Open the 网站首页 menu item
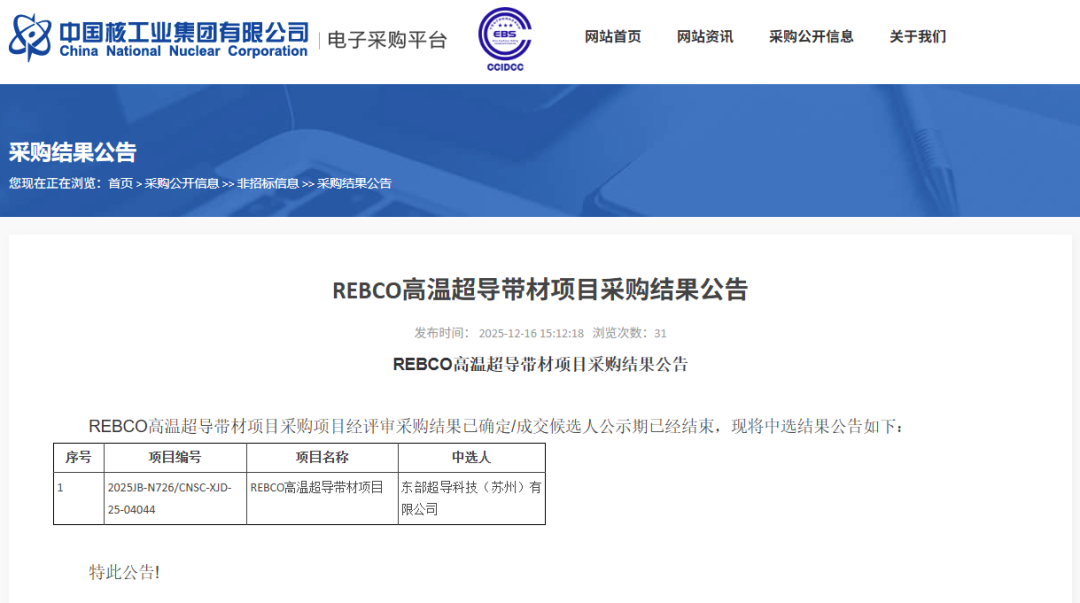Image resolution: width=1080 pixels, height=603 pixels. pos(613,37)
